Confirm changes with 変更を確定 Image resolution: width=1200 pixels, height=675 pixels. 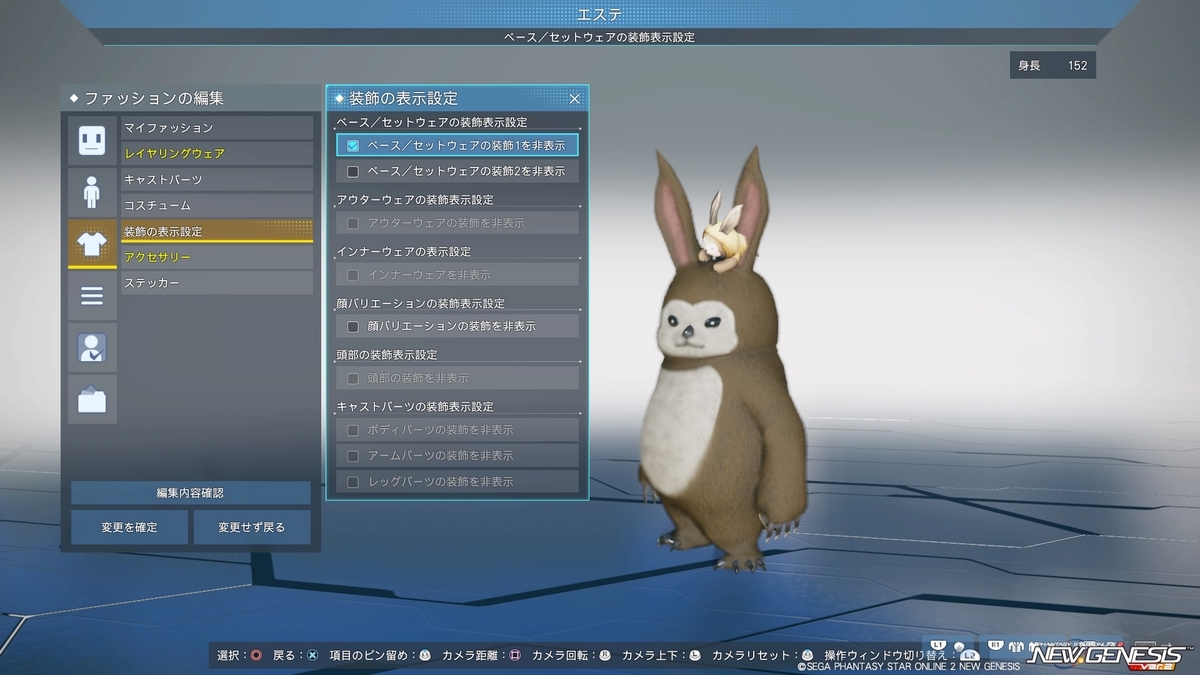[x=129, y=527]
